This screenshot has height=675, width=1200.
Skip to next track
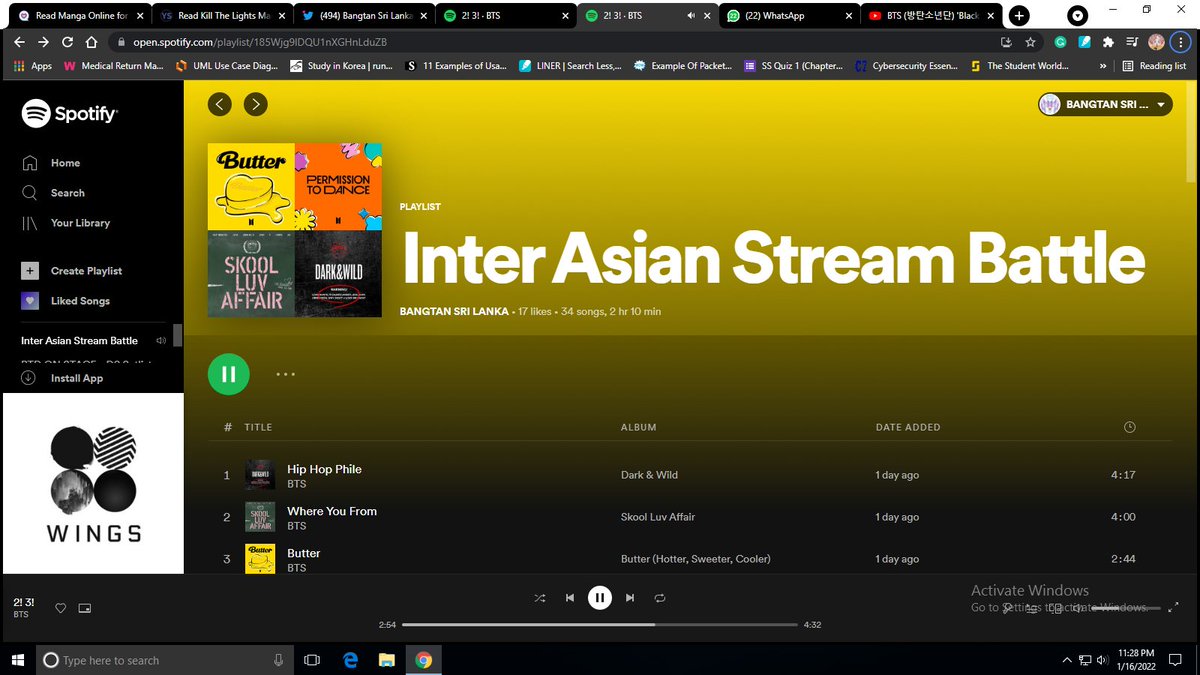(630, 598)
